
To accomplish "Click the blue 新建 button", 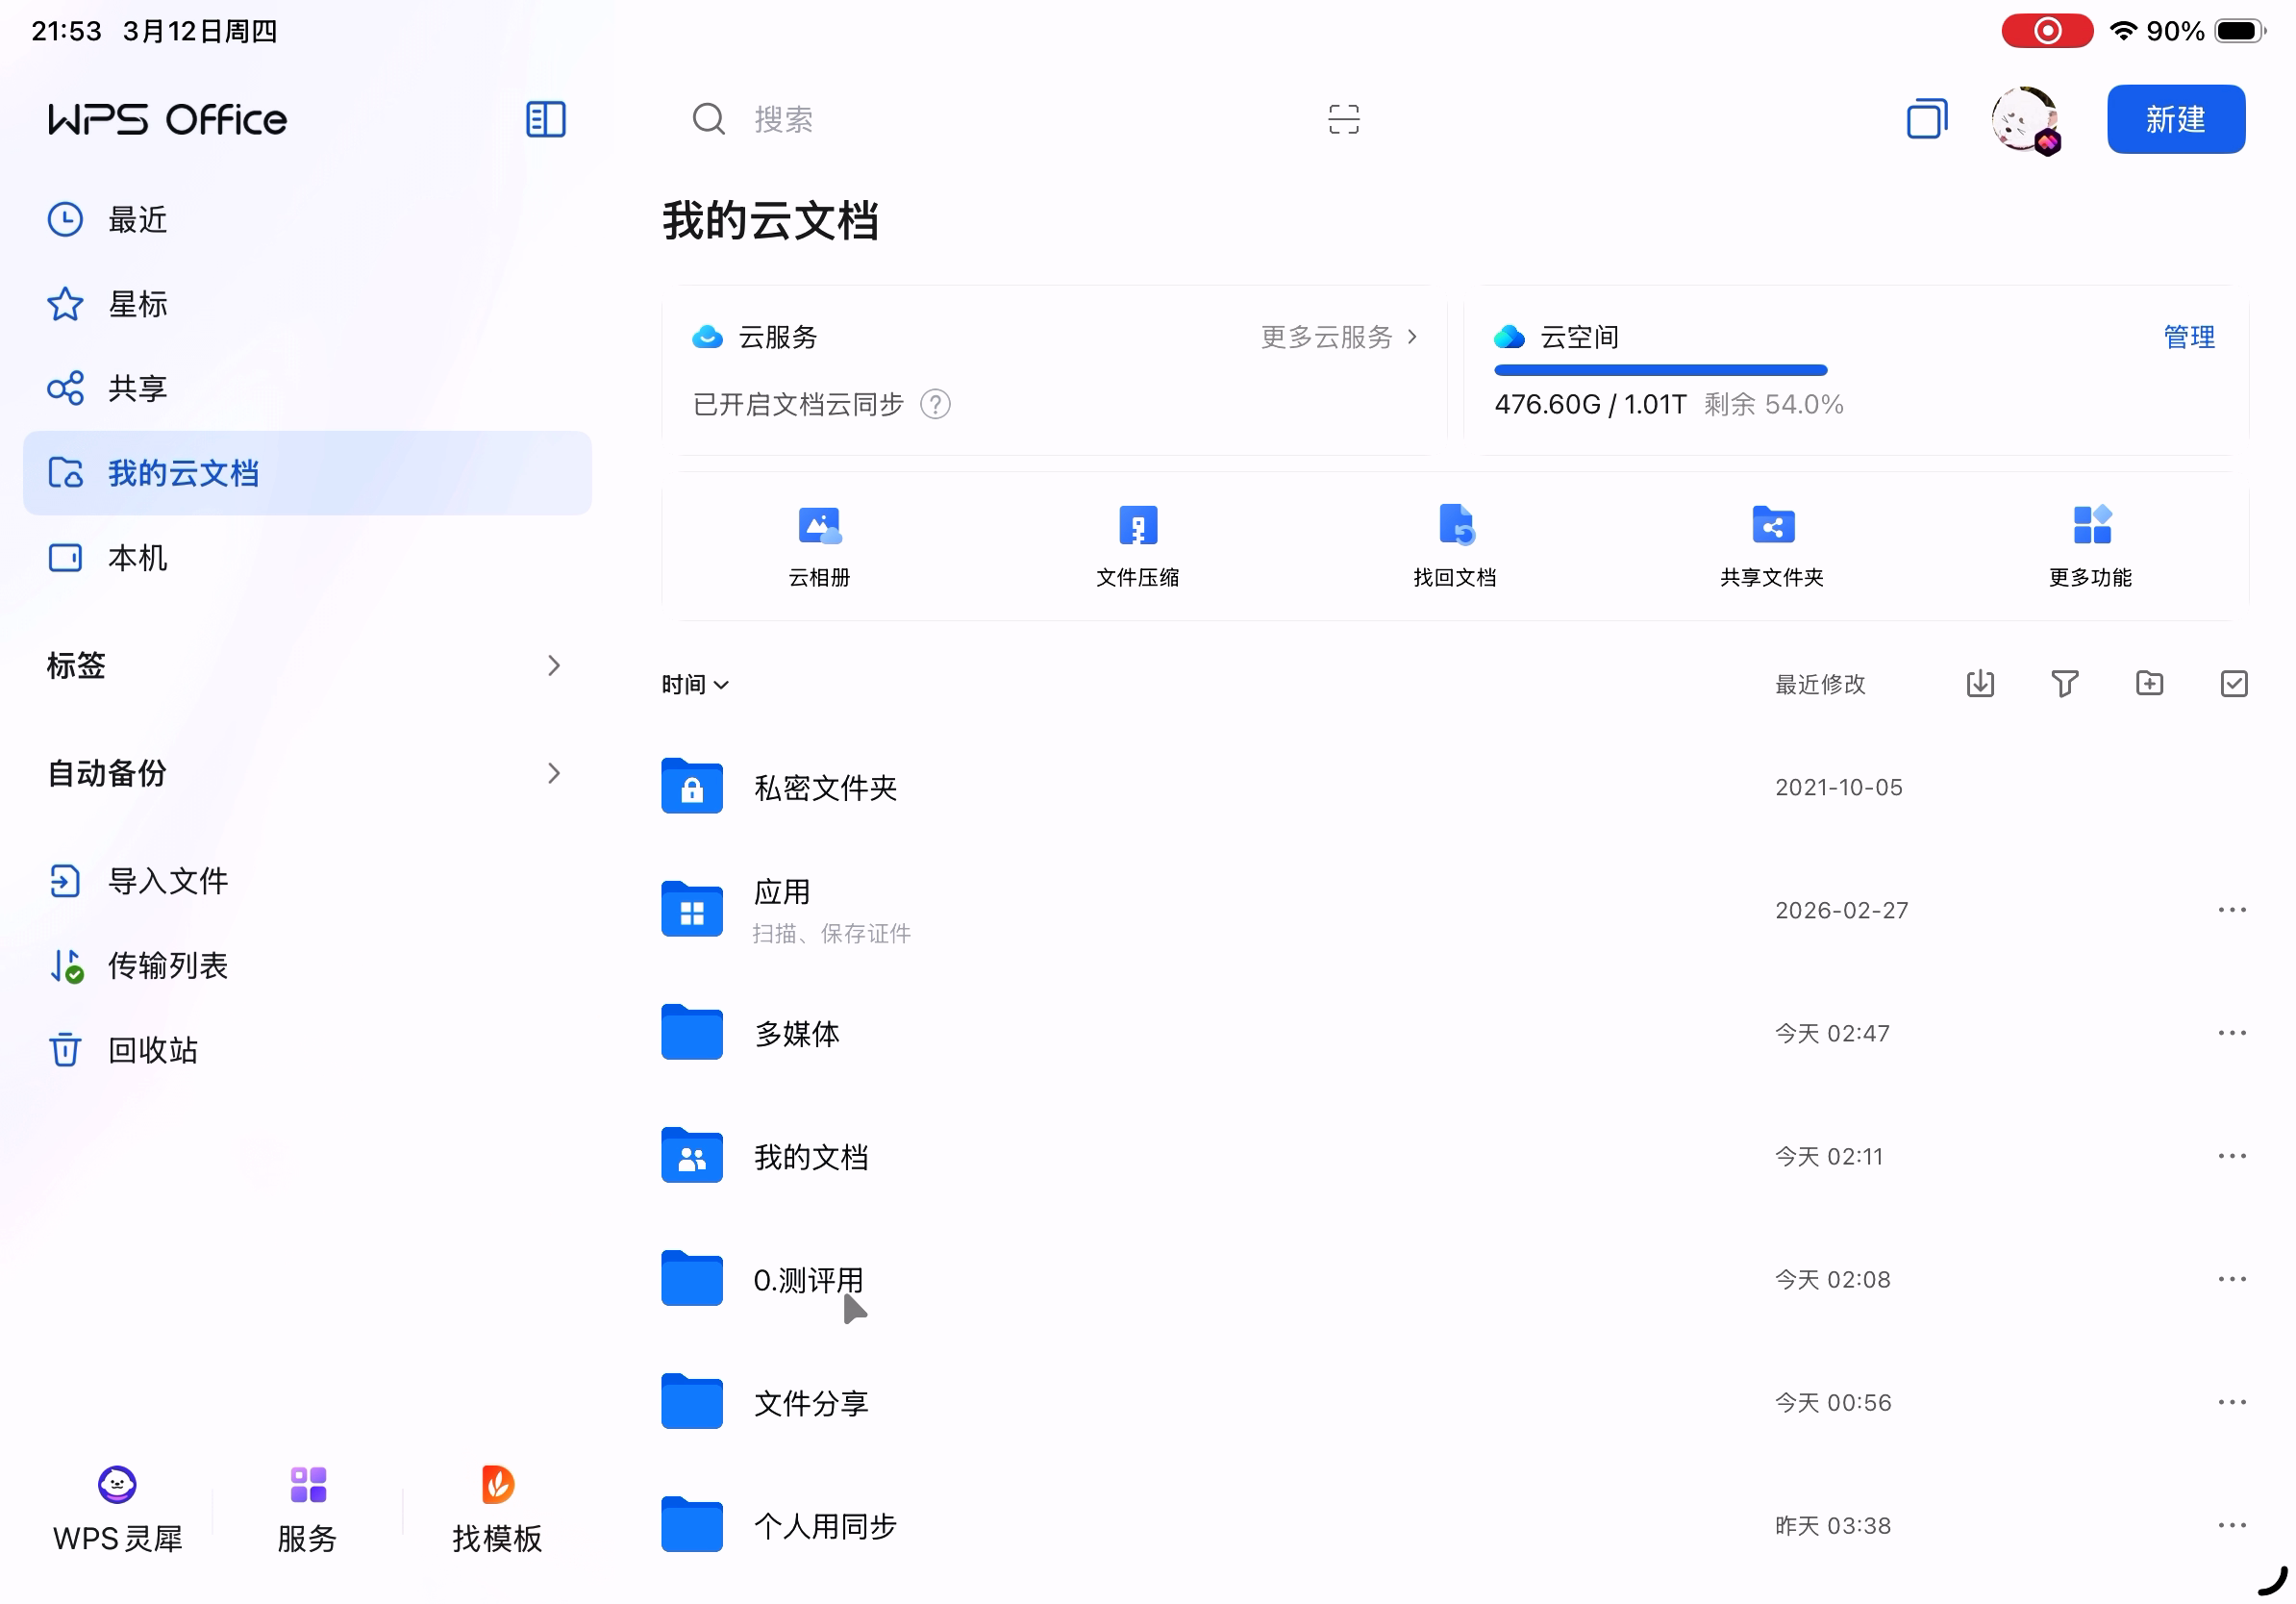I will coord(2175,119).
